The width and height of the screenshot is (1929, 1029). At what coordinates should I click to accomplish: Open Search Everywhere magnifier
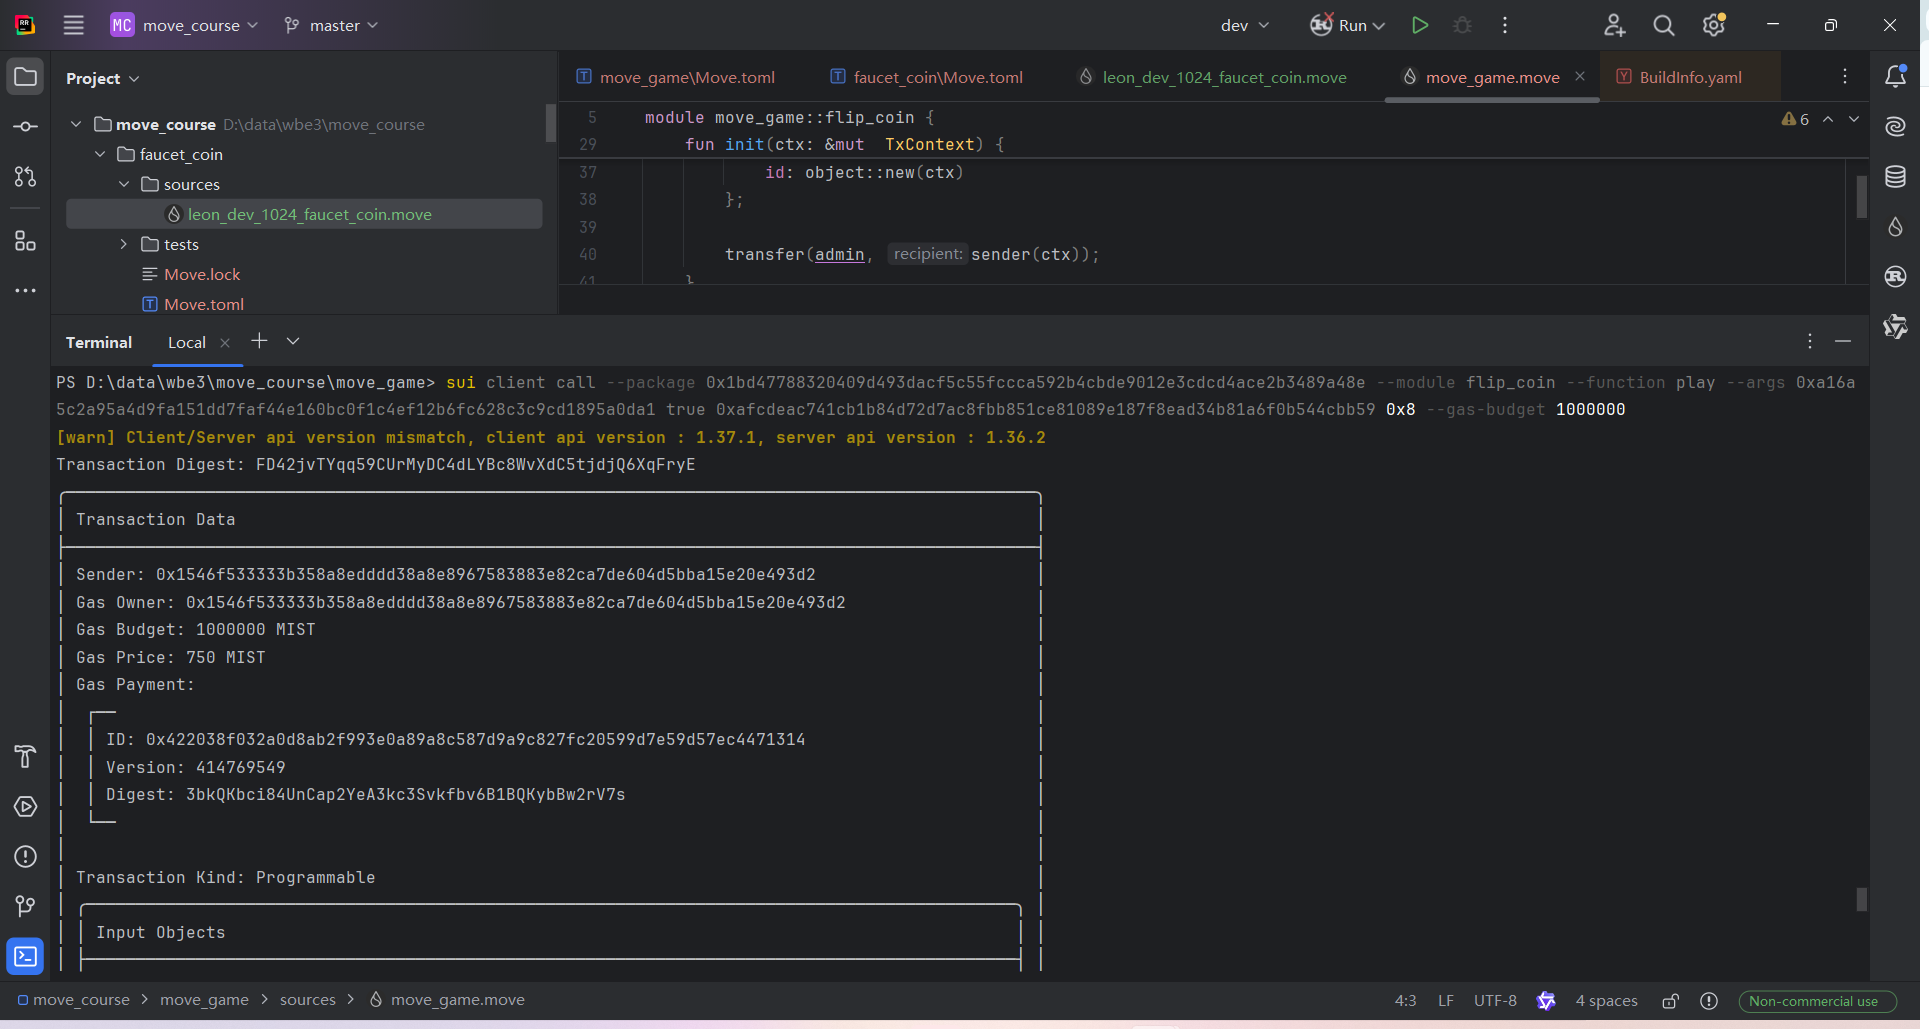point(1664,25)
